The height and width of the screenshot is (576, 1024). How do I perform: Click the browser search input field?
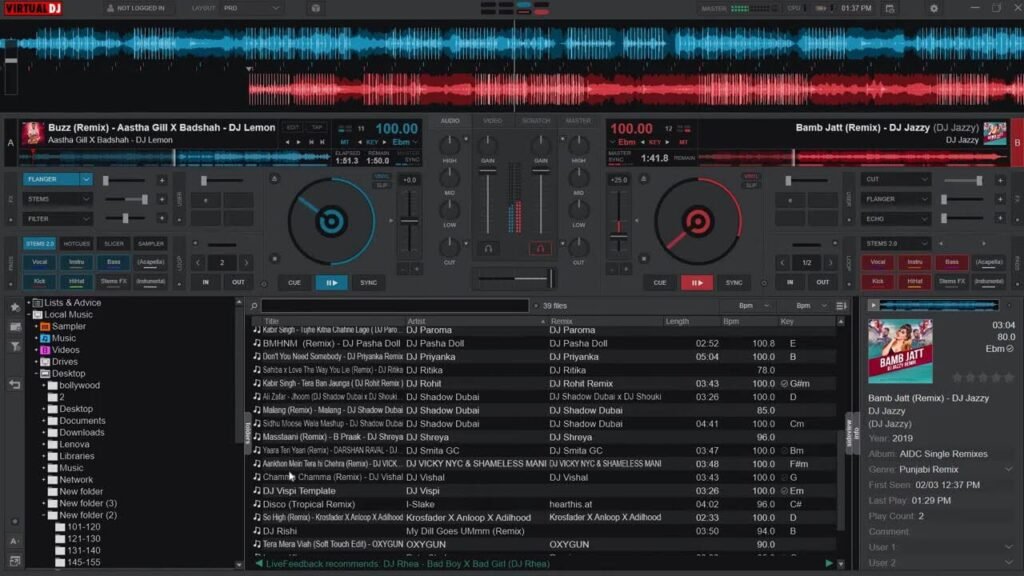click(x=394, y=306)
